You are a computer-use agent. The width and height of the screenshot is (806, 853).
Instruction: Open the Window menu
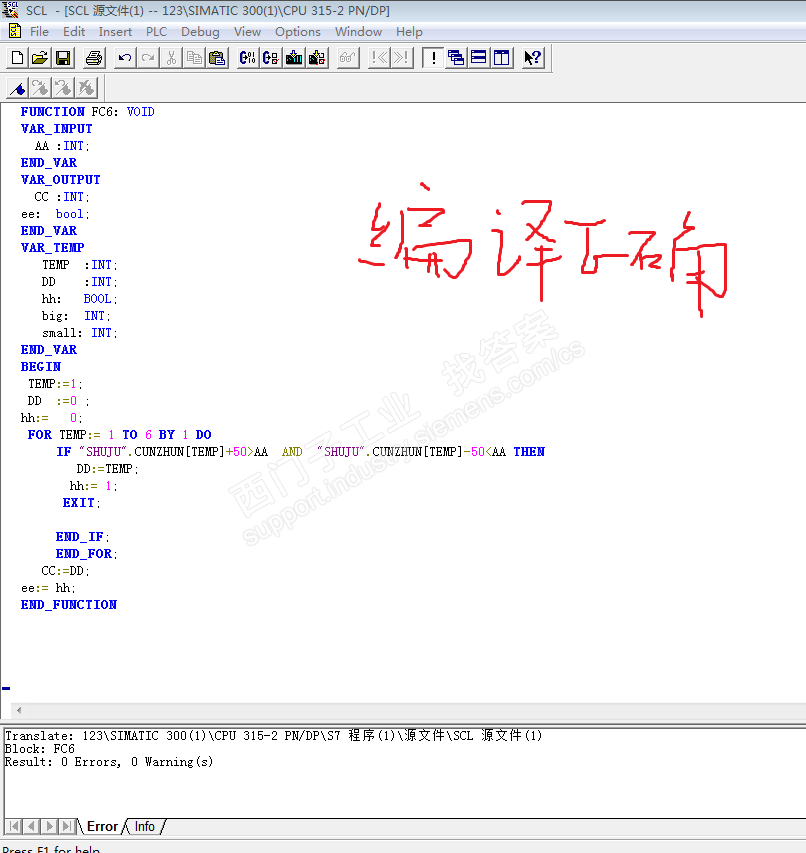(x=358, y=32)
